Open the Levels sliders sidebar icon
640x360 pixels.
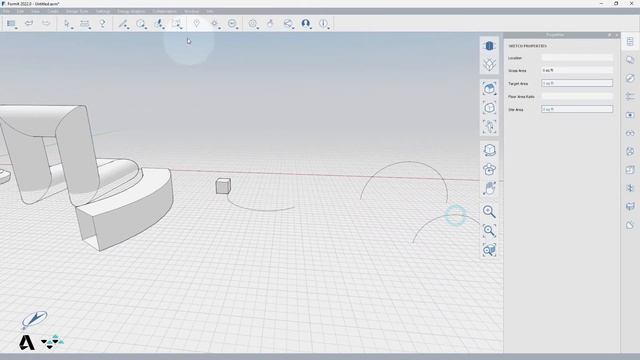(x=630, y=96)
